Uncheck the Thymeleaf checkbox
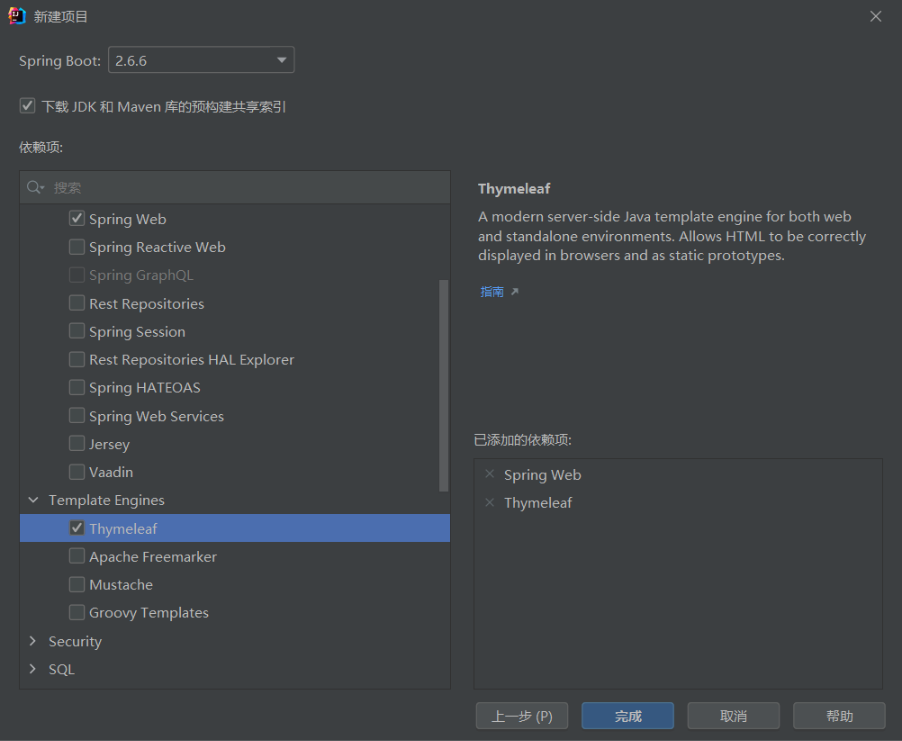902x741 pixels. pyautogui.click(x=77, y=528)
